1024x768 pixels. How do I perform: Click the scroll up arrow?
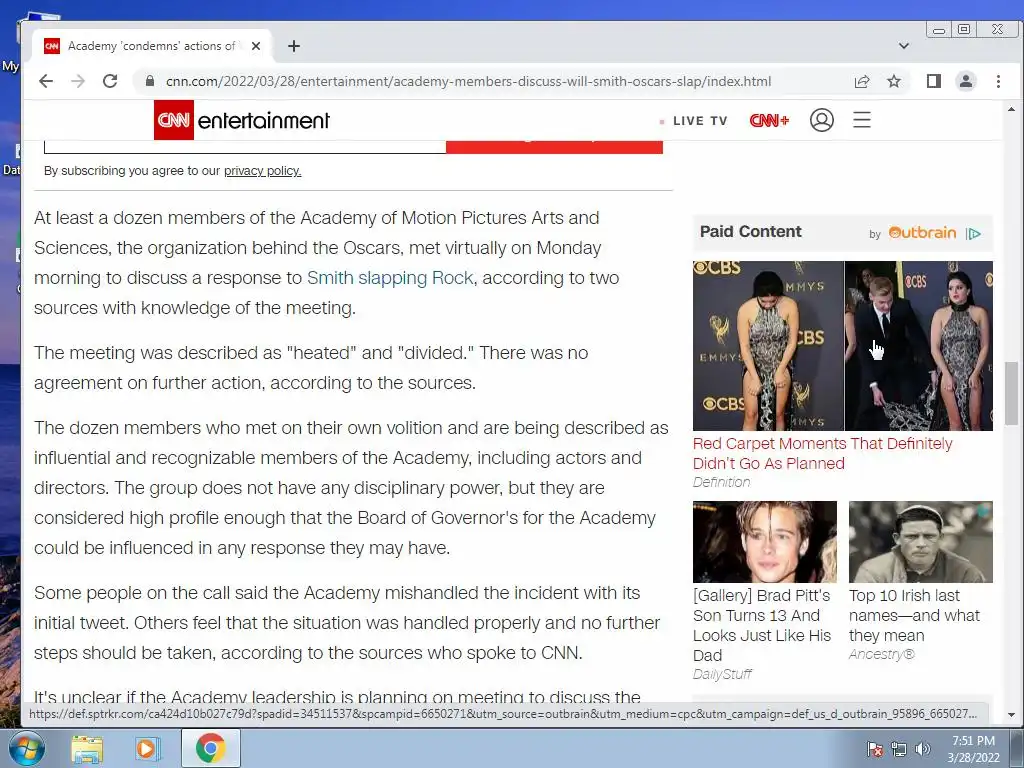1011,109
